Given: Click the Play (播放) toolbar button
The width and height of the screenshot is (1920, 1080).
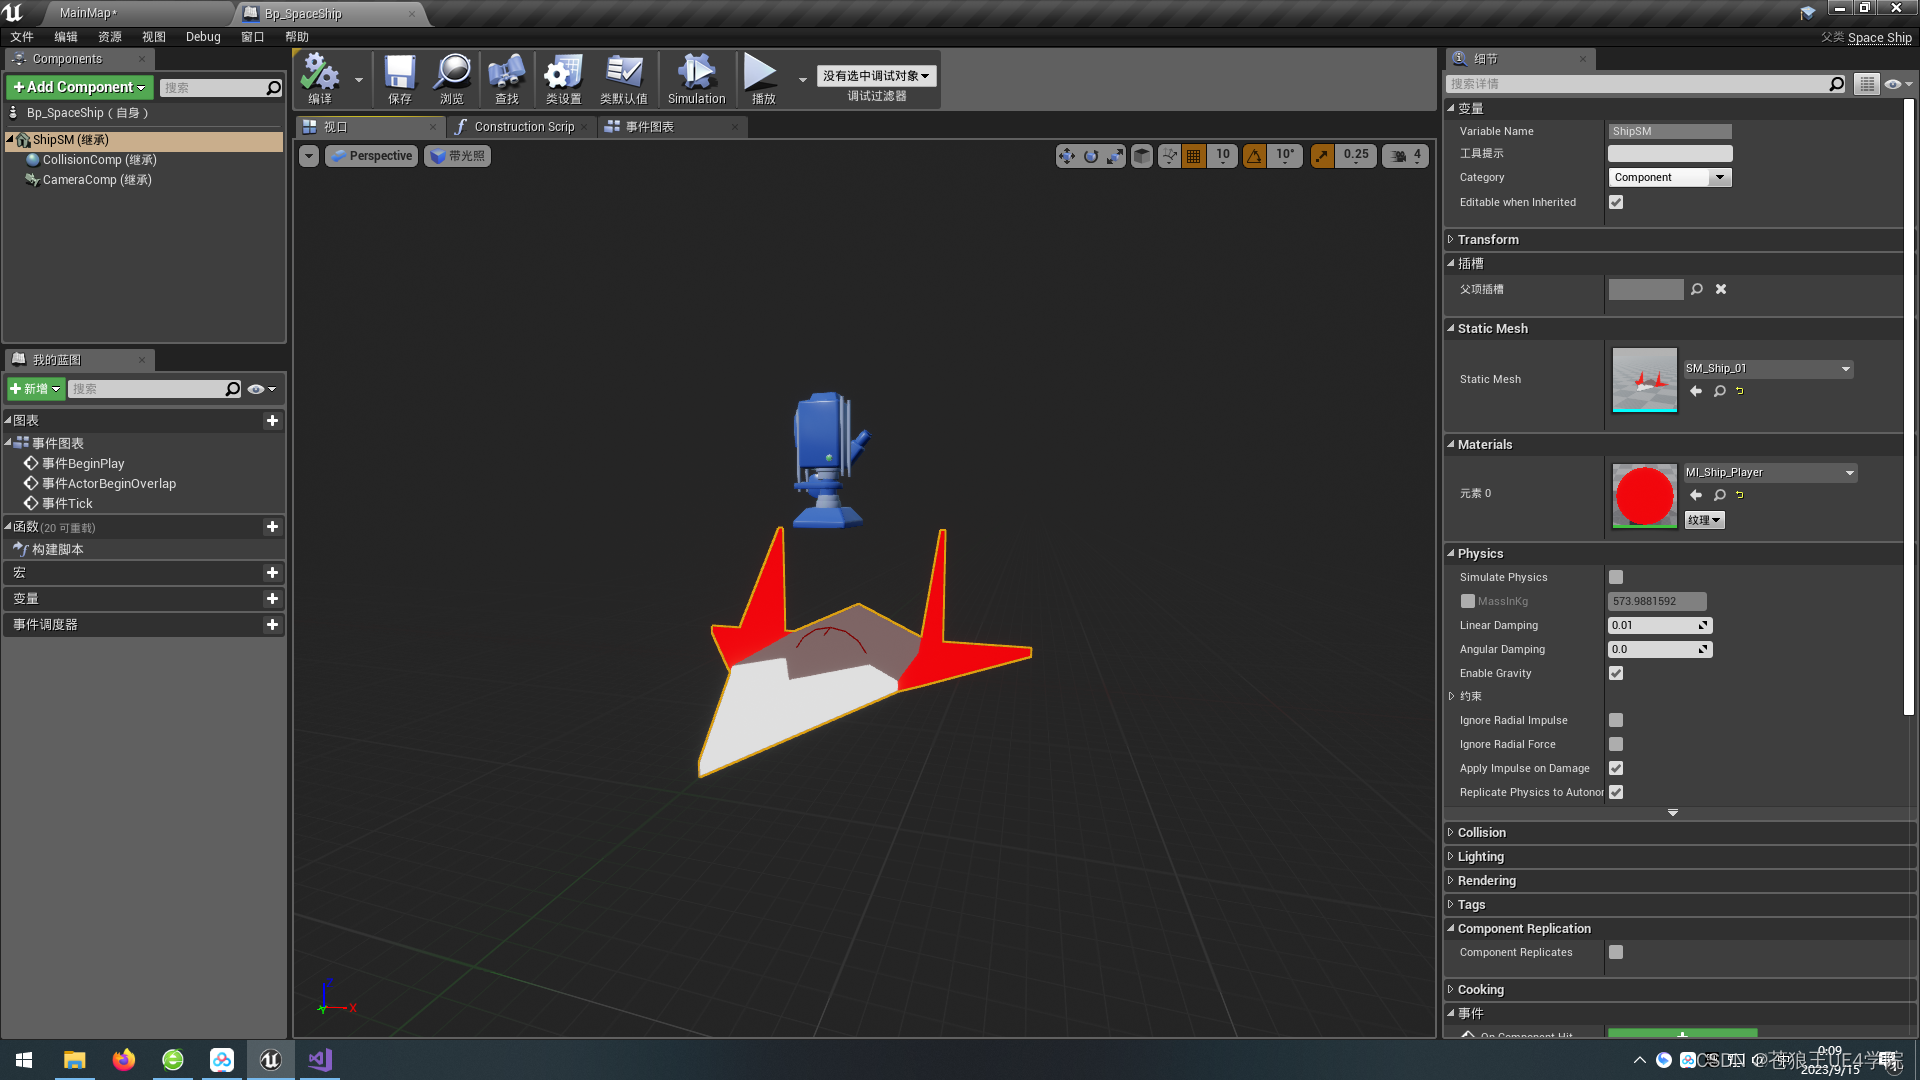Looking at the screenshot, I should (763, 78).
